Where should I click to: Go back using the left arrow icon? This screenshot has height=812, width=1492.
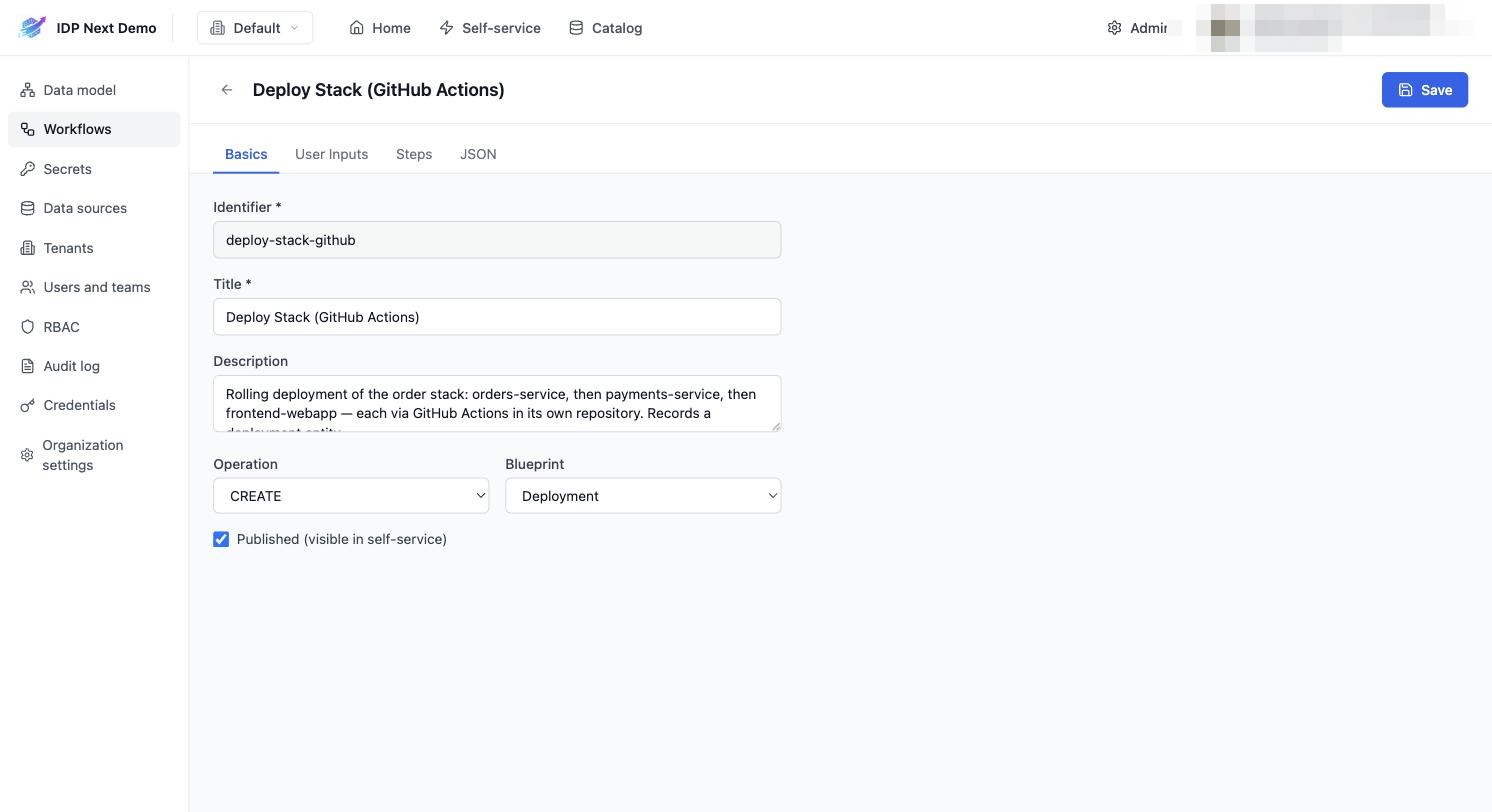[x=227, y=90]
